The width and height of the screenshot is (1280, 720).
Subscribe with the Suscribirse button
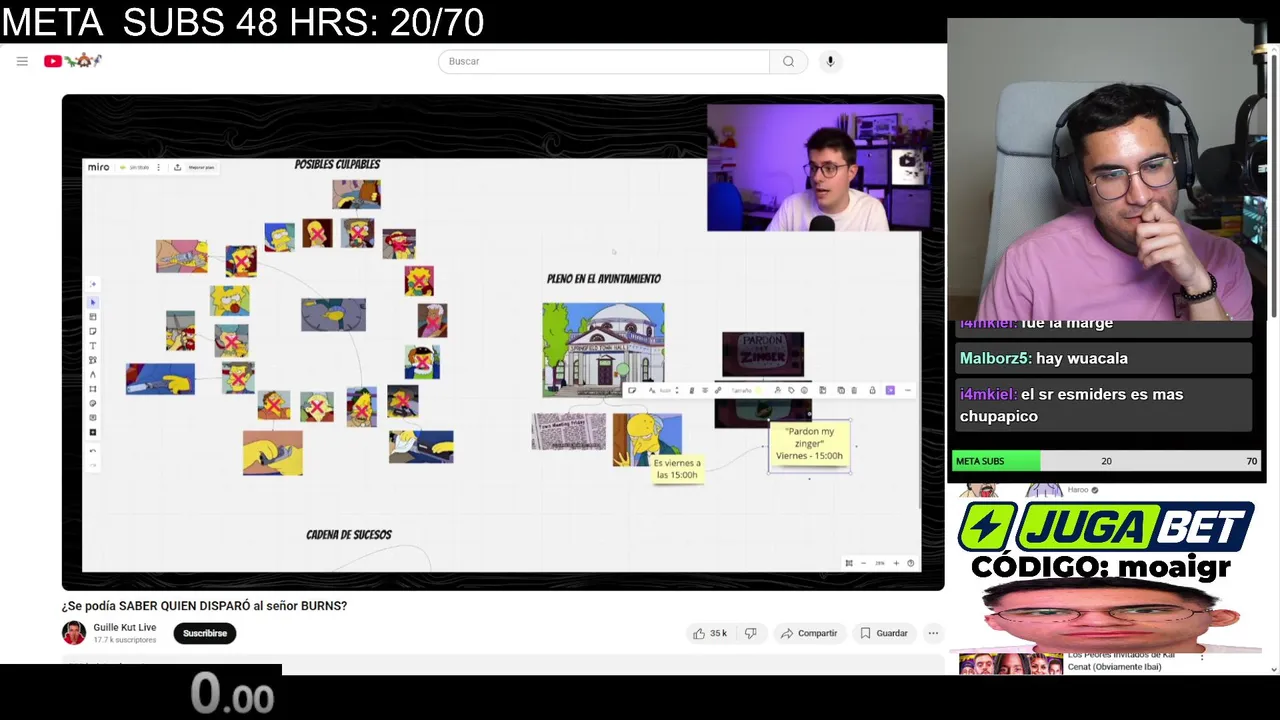205,633
